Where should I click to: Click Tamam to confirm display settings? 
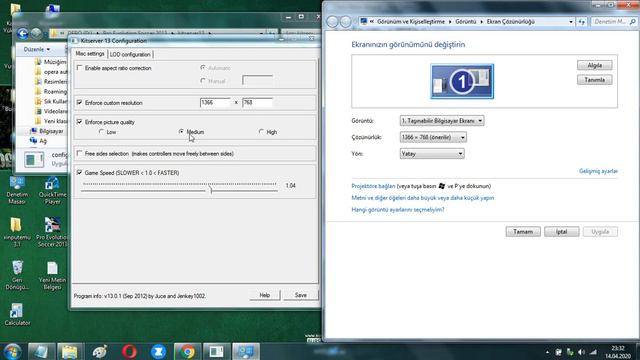pos(523,231)
